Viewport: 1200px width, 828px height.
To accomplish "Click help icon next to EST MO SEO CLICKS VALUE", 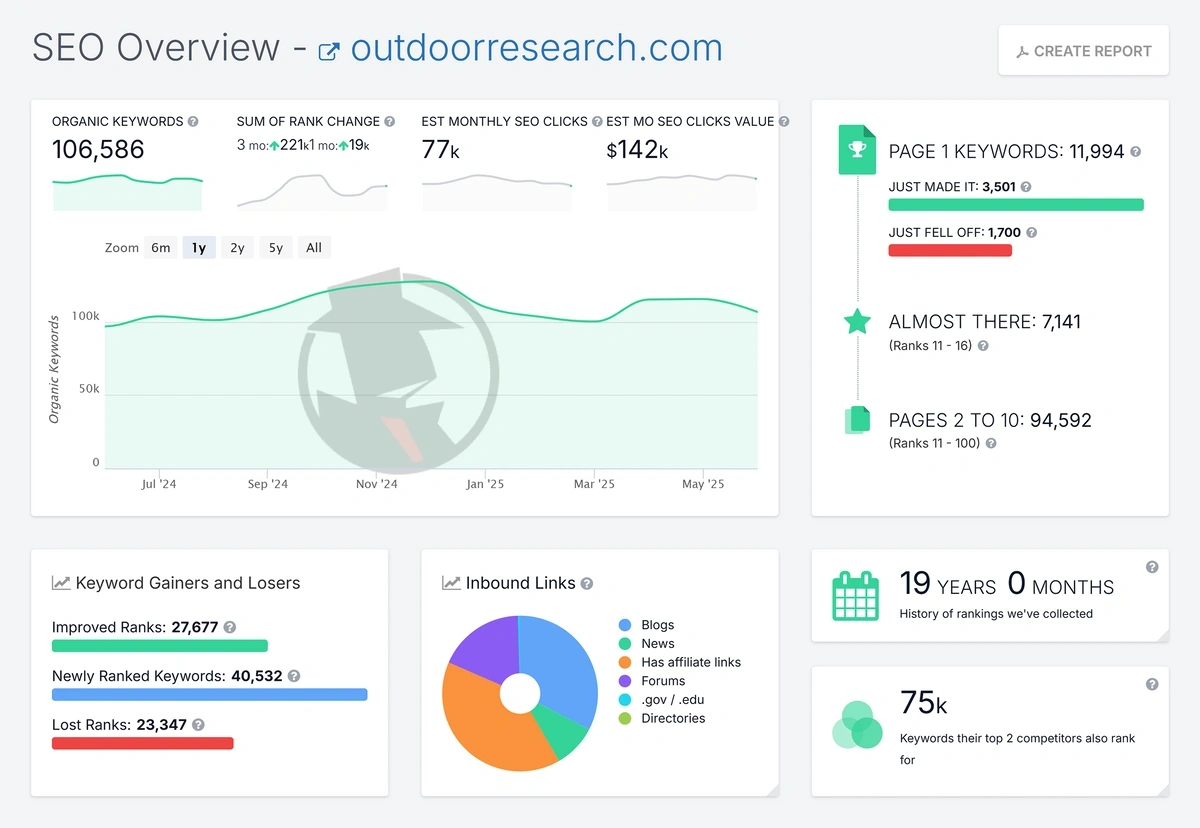I will 784,121.
